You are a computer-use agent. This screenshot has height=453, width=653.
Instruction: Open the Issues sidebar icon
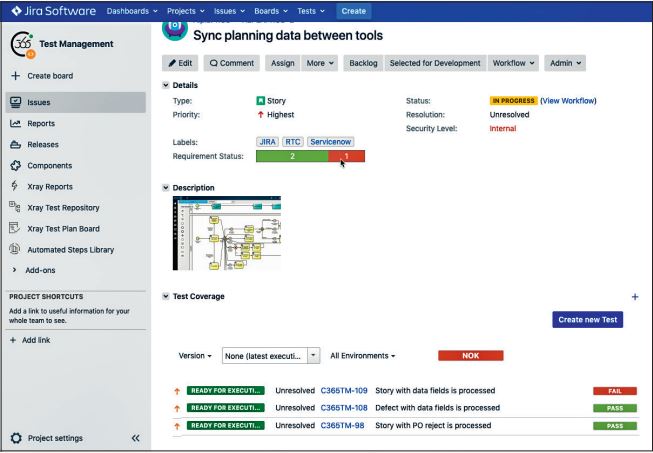click(17, 101)
